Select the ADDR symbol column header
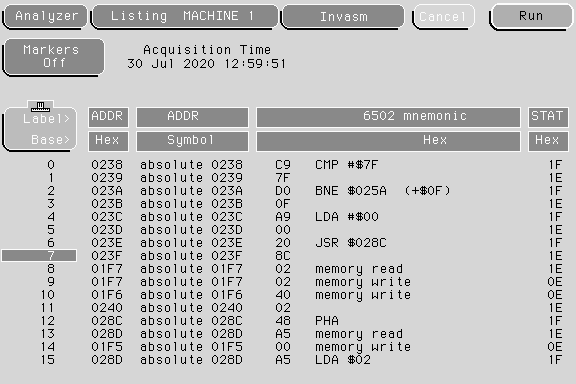 pyautogui.click(x=192, y=117)
